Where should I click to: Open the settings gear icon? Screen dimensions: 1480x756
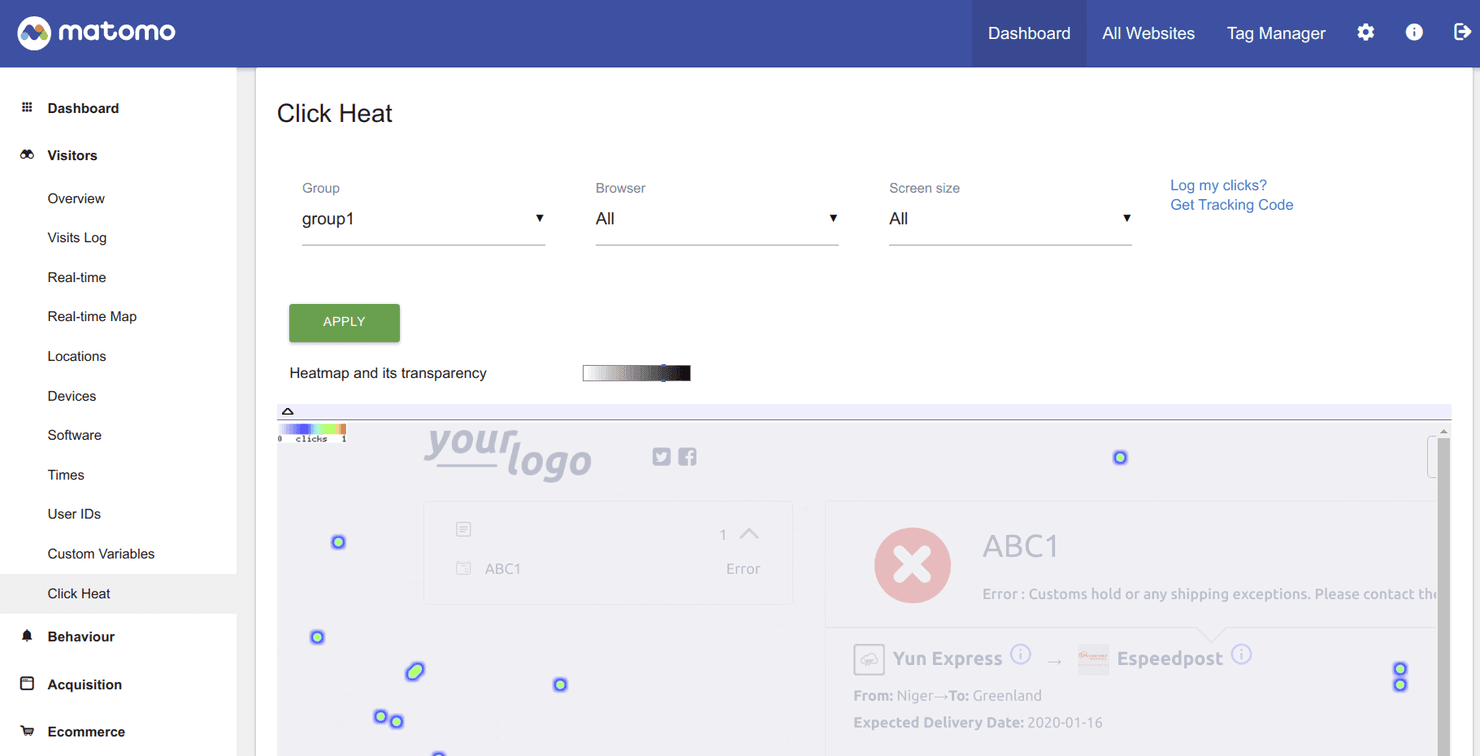coord(1365,32)
